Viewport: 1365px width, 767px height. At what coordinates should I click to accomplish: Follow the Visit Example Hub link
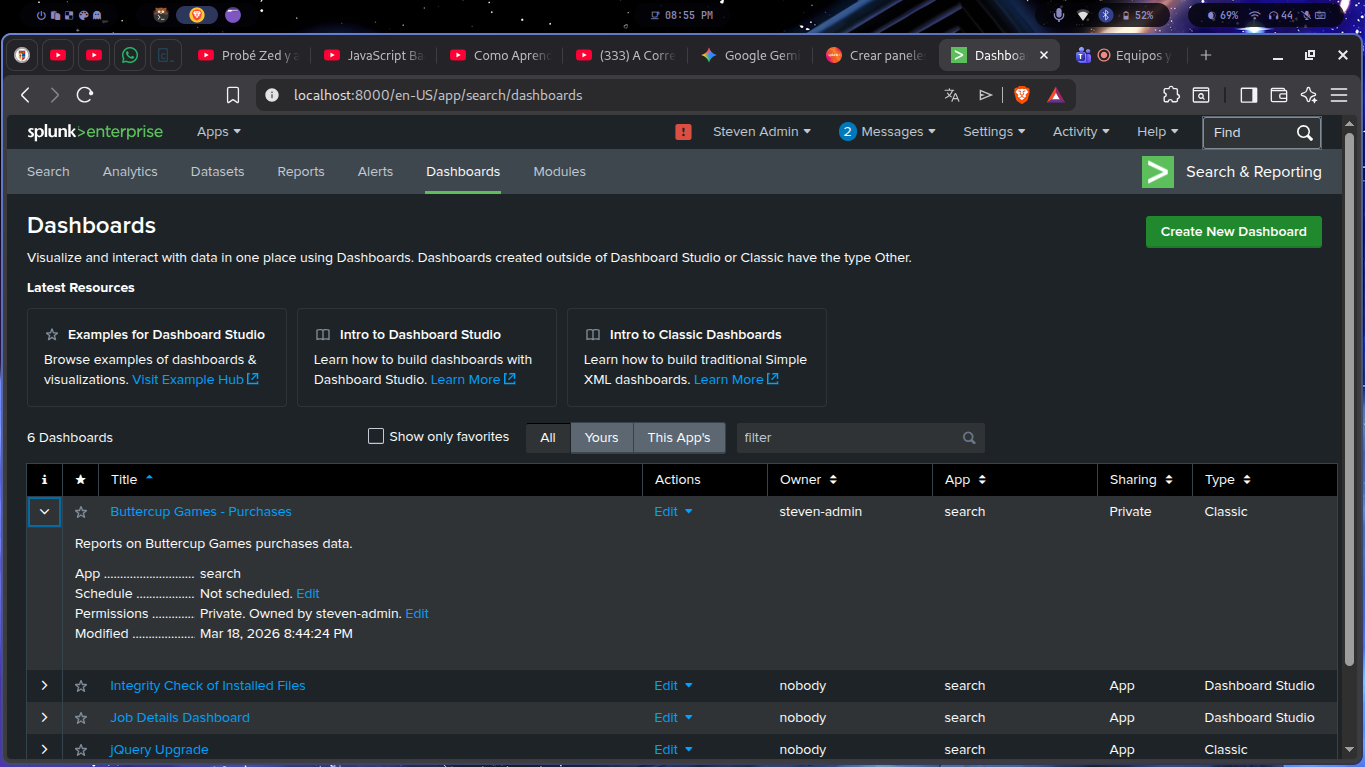click(x=189, y=379)
